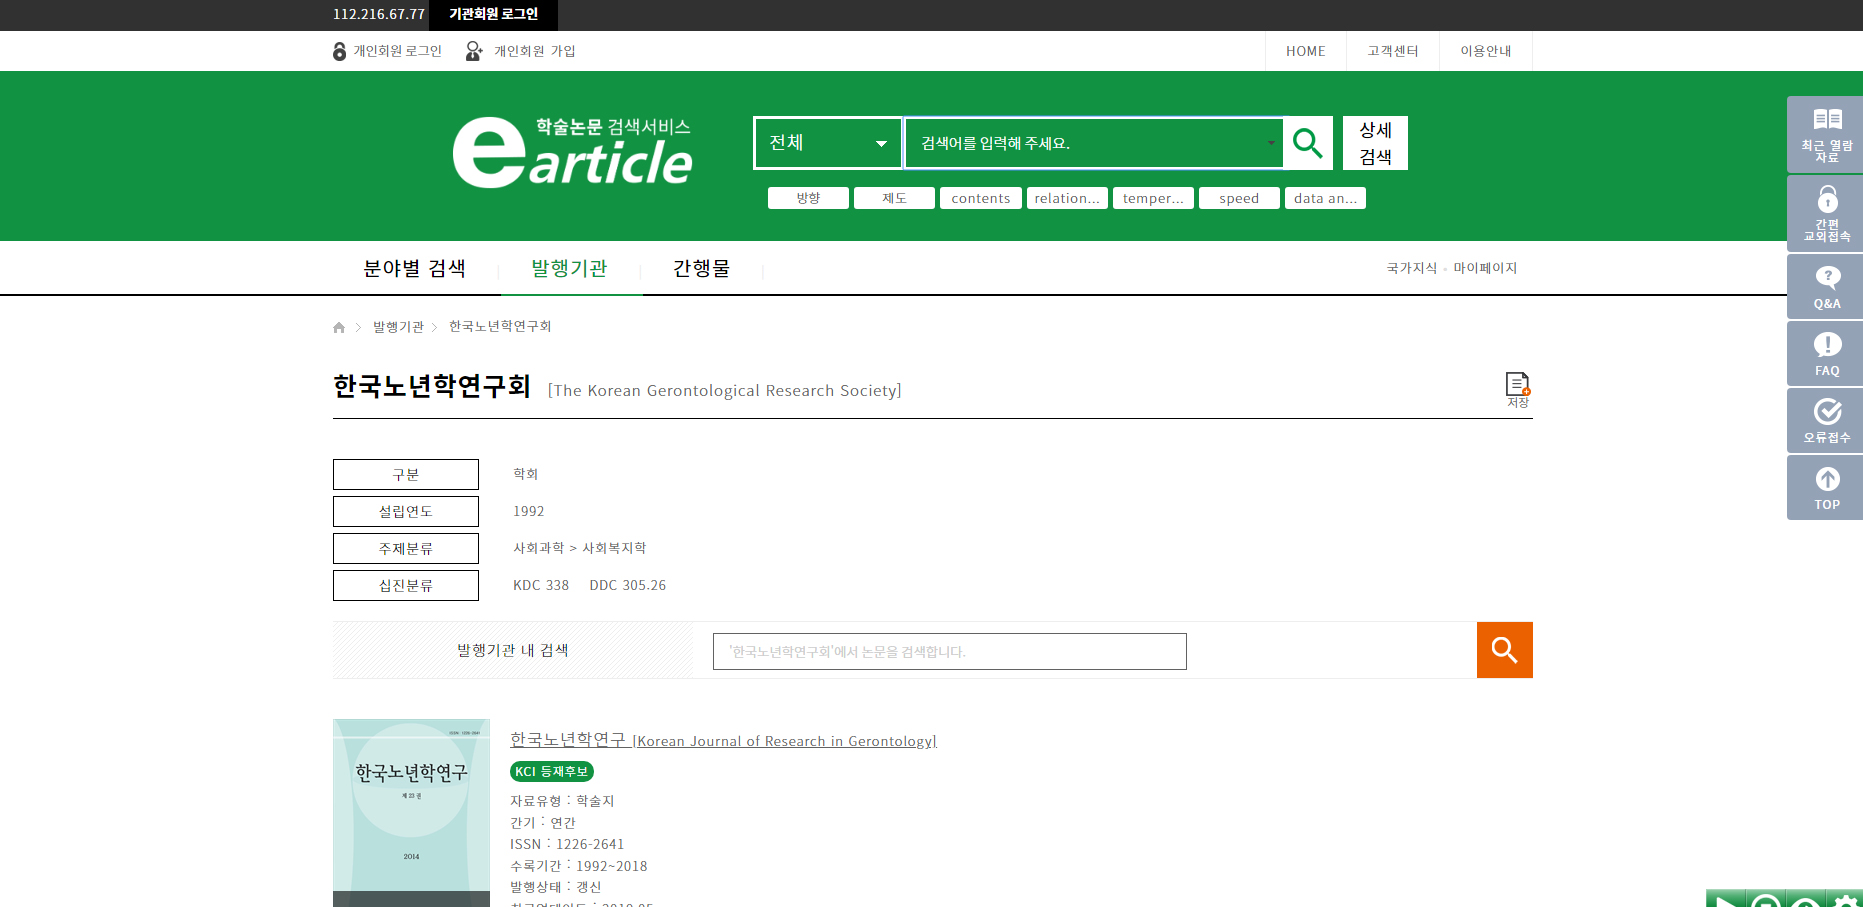
Task: Click 발행기관 breadcrumb link
Action: 398,327
